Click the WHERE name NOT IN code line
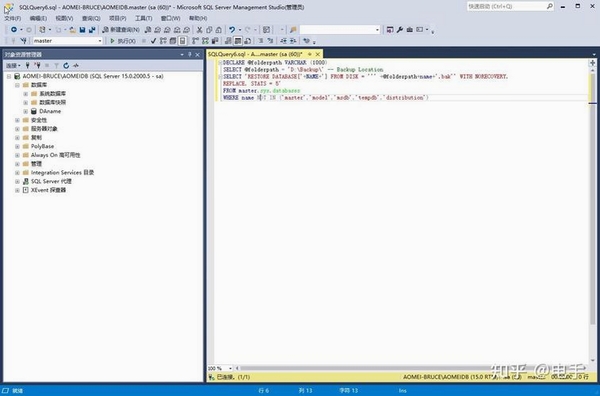600x396 pixels. pos(326,98)
